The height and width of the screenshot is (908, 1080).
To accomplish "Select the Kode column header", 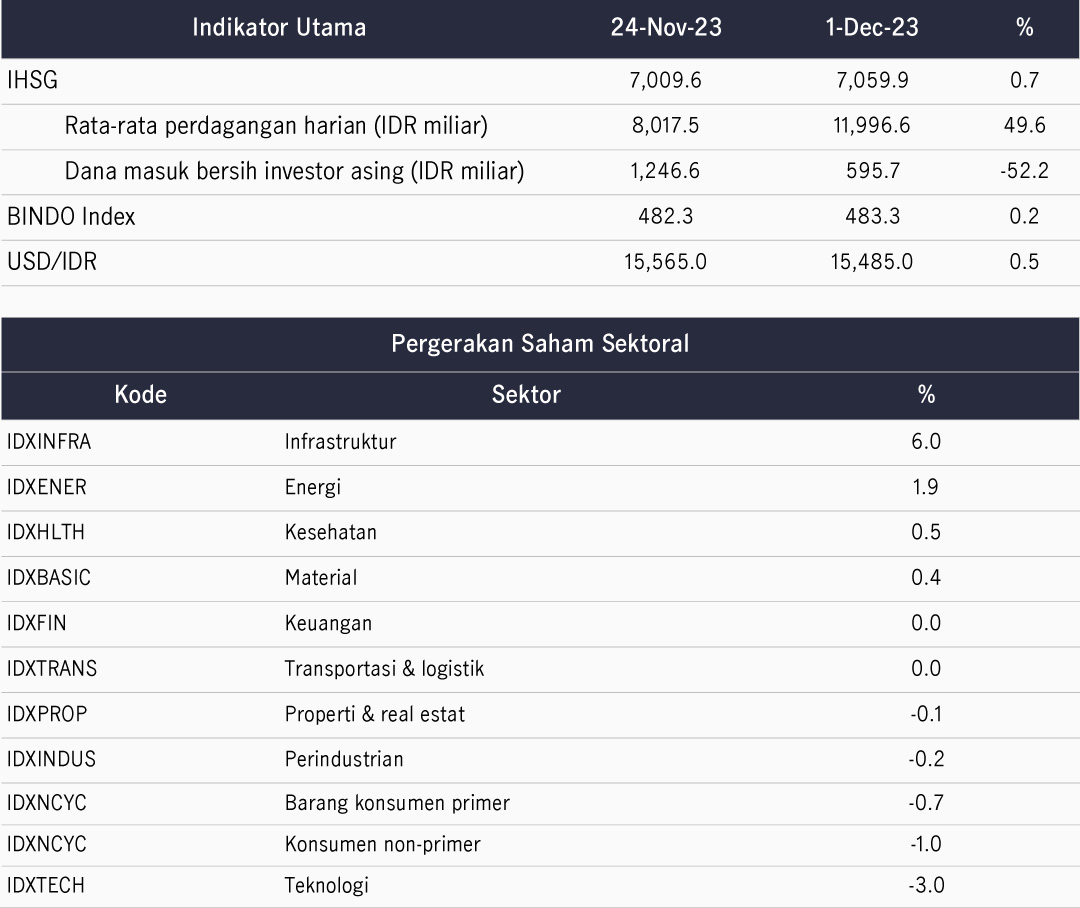I will 141,394.
